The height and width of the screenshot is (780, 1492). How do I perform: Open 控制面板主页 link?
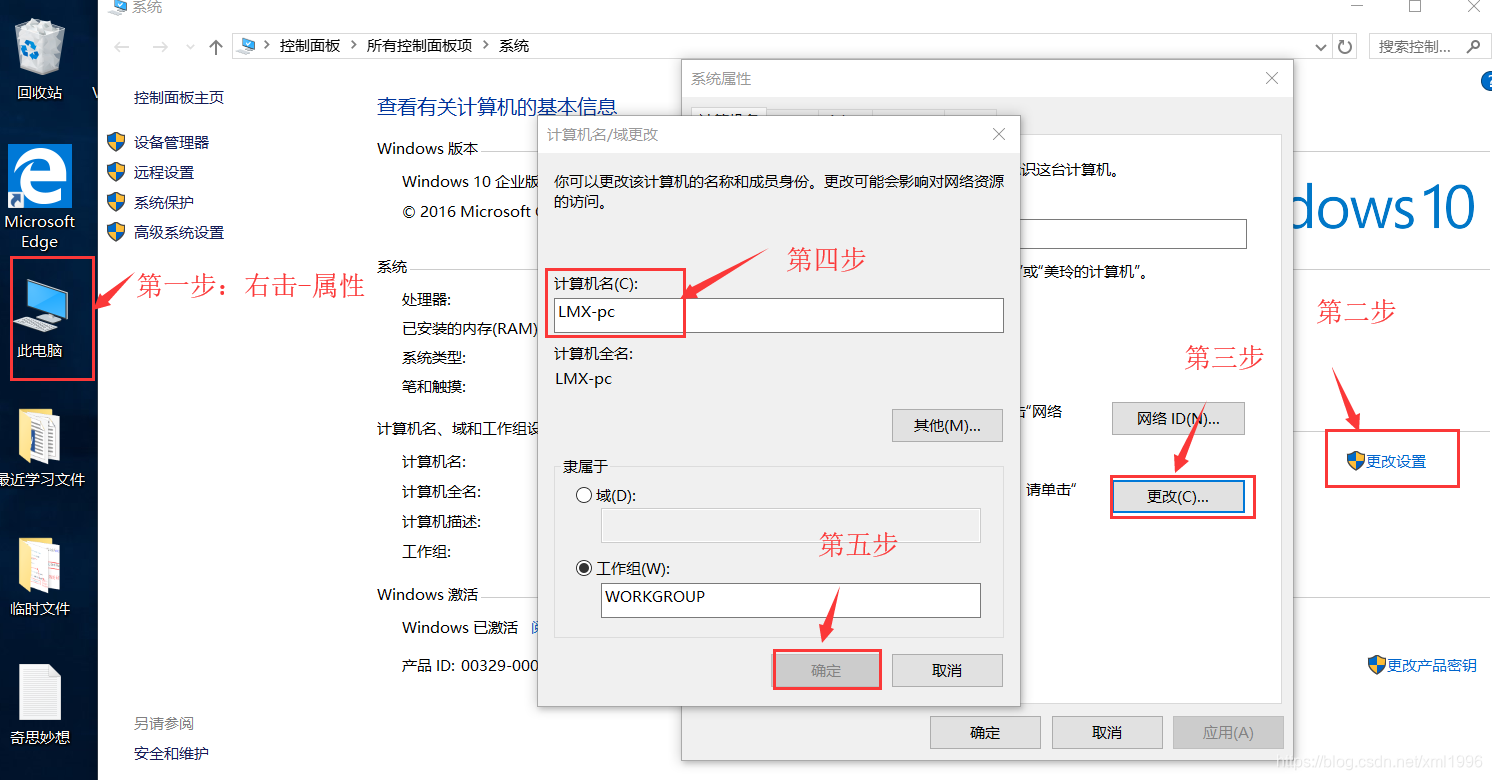tap(179, 97)
